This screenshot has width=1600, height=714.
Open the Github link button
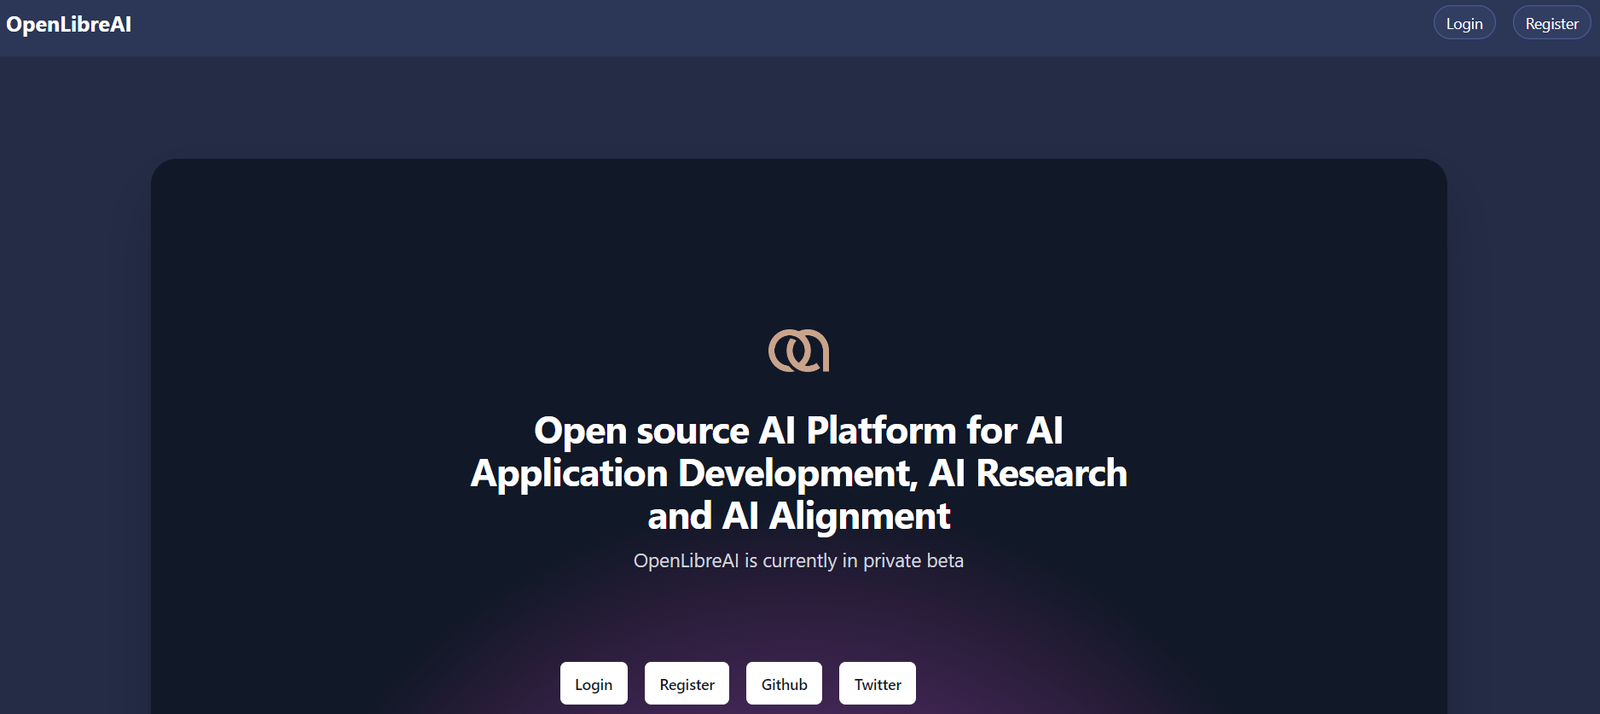784,684
